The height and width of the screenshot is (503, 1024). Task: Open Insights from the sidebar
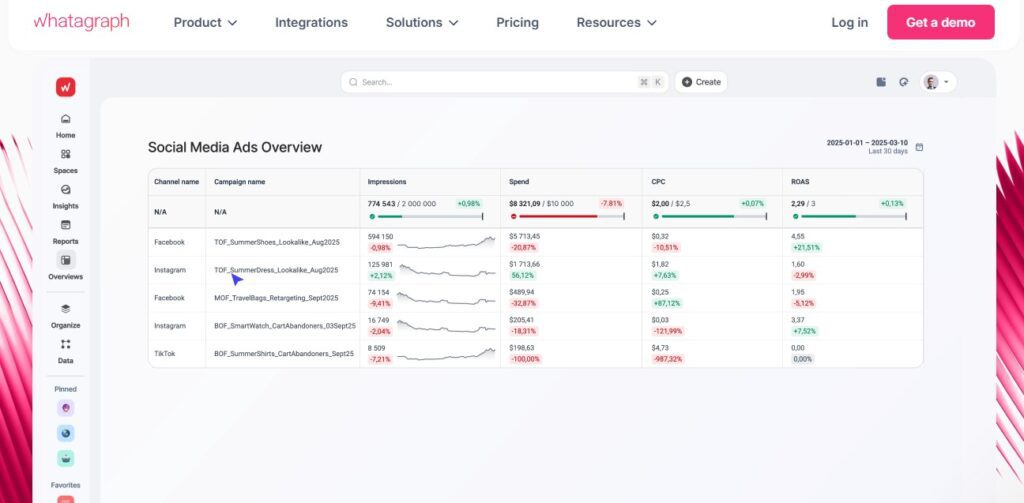point(65,190)
